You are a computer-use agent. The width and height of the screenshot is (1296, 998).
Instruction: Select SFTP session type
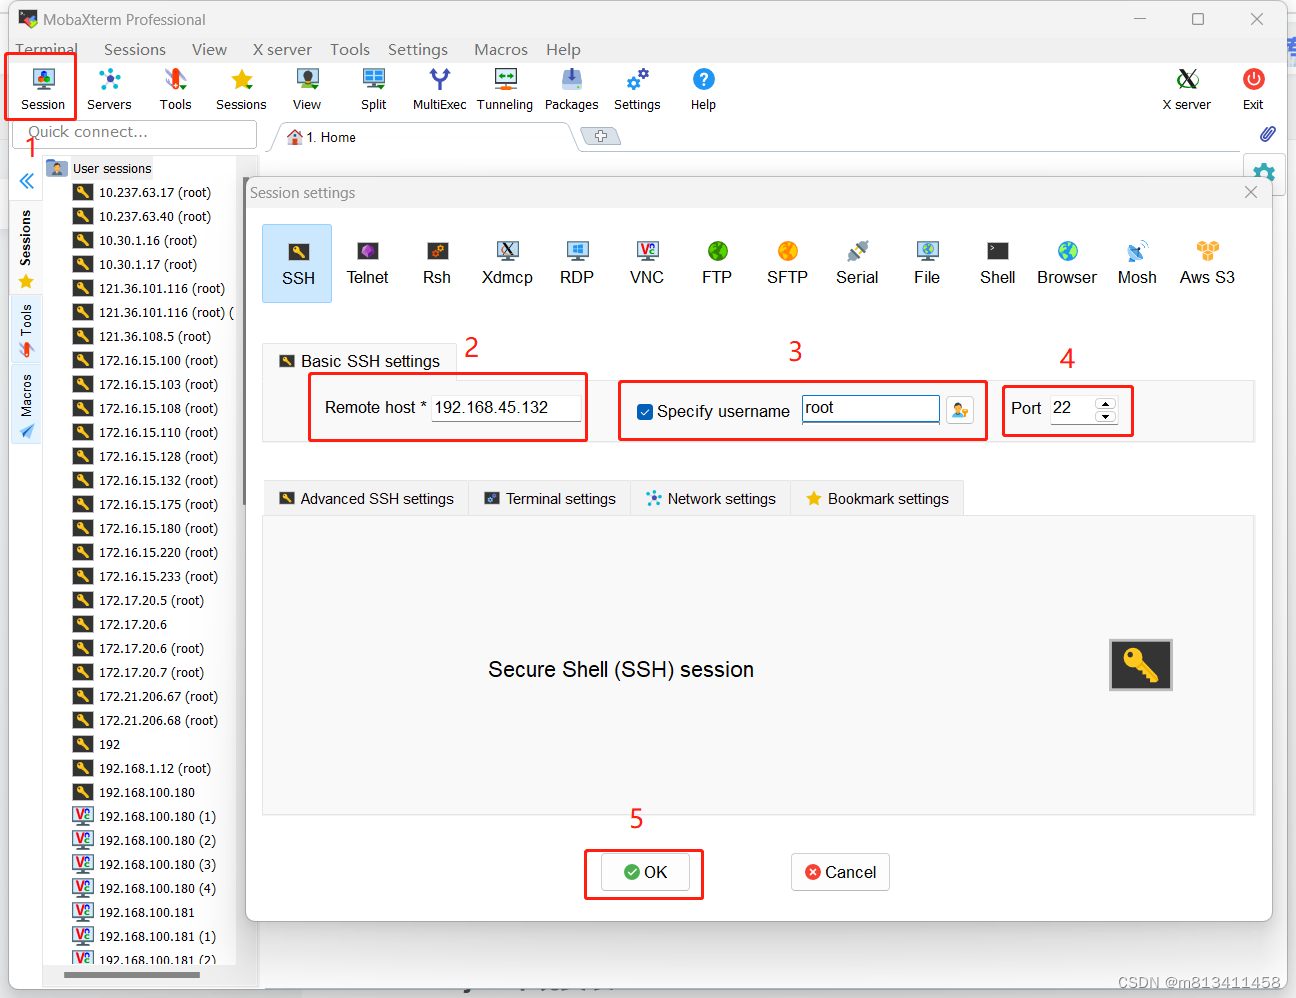tap(787, 263)
